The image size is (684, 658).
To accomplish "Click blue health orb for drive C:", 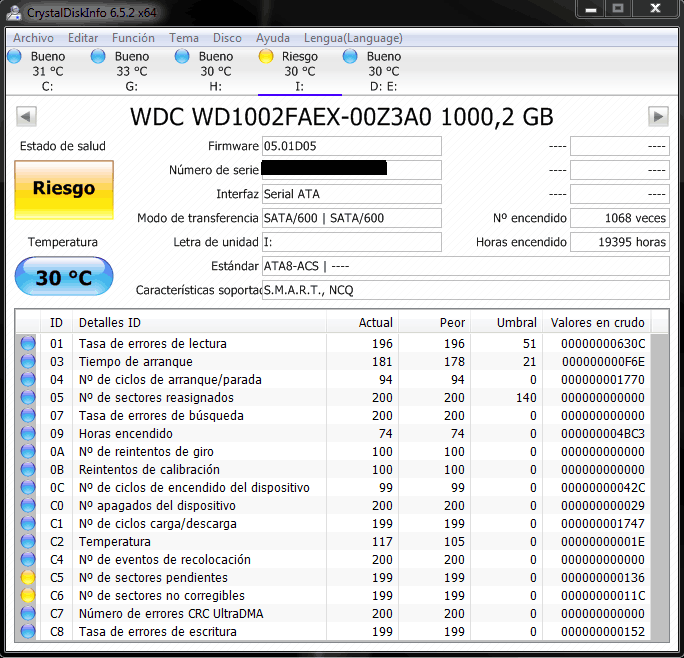I will click(14, 56).
